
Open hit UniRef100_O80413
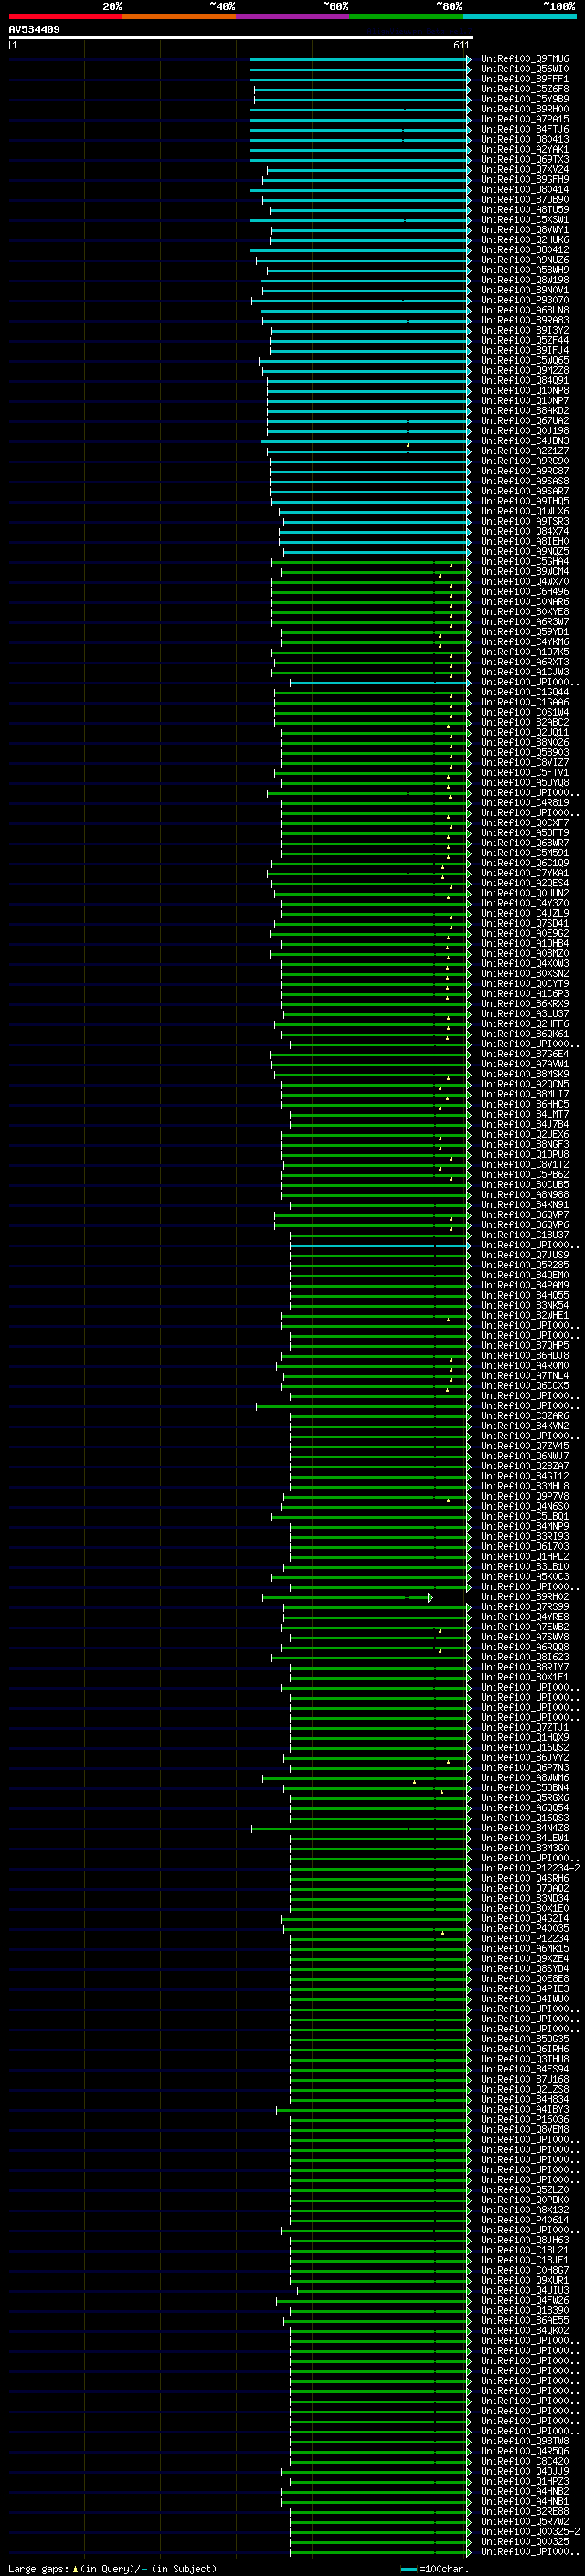(525, 140)
